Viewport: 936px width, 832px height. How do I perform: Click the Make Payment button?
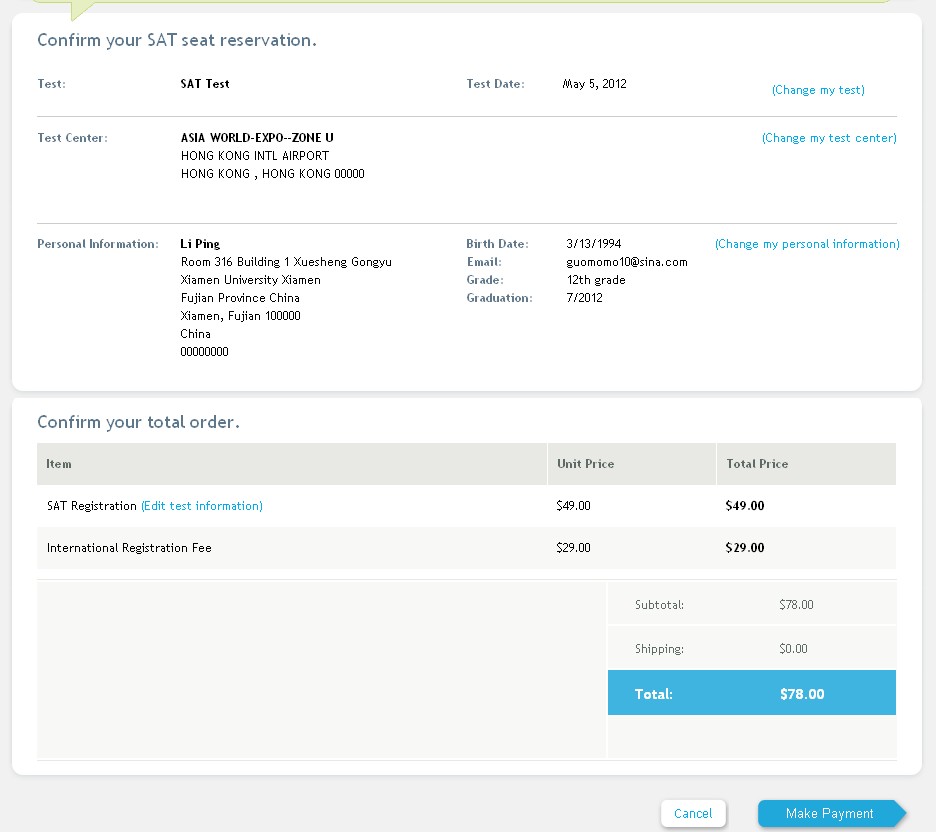tap(829, 813)
